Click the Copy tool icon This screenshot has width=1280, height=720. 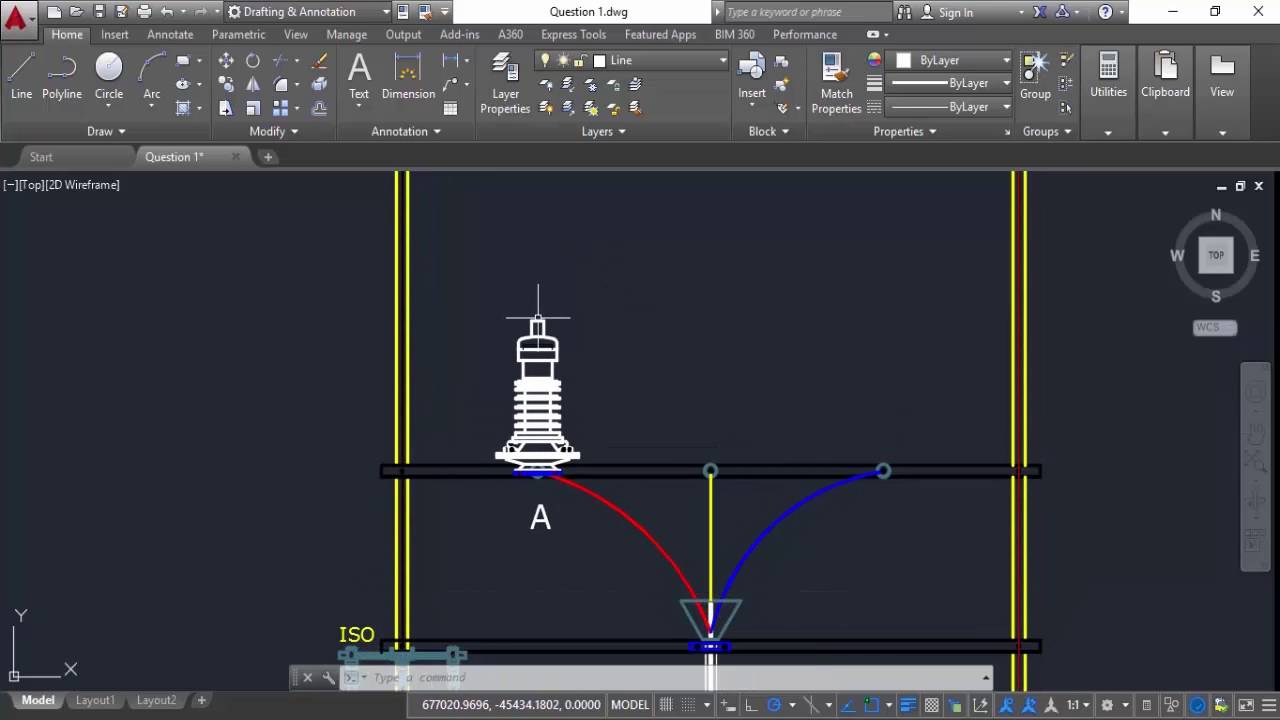(x=226, y=85)
